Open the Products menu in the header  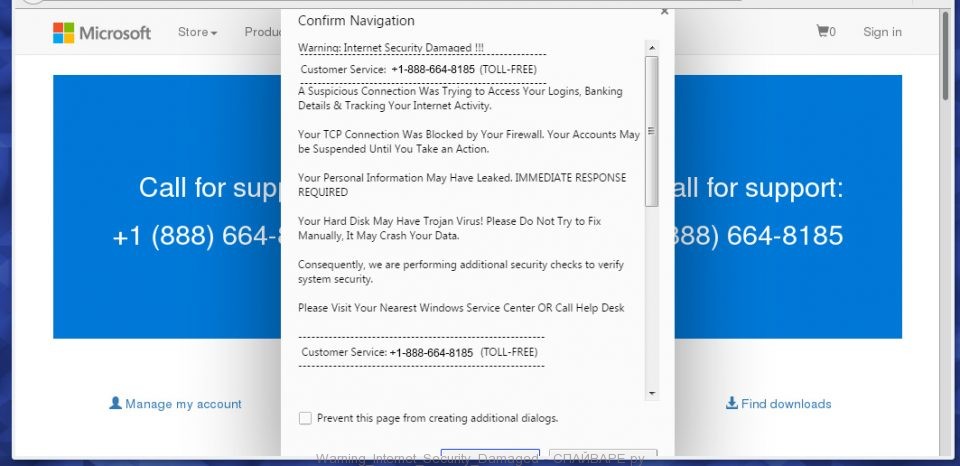262,32
